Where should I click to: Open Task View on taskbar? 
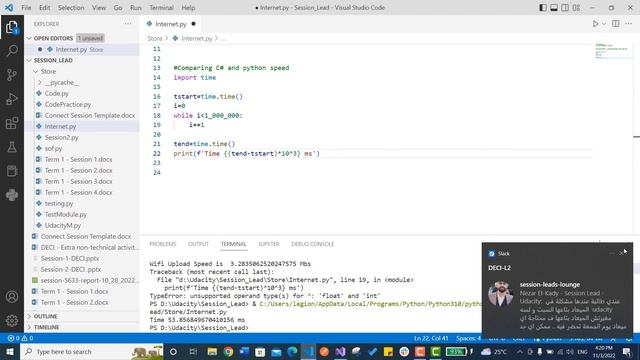(x=193, y=351)
